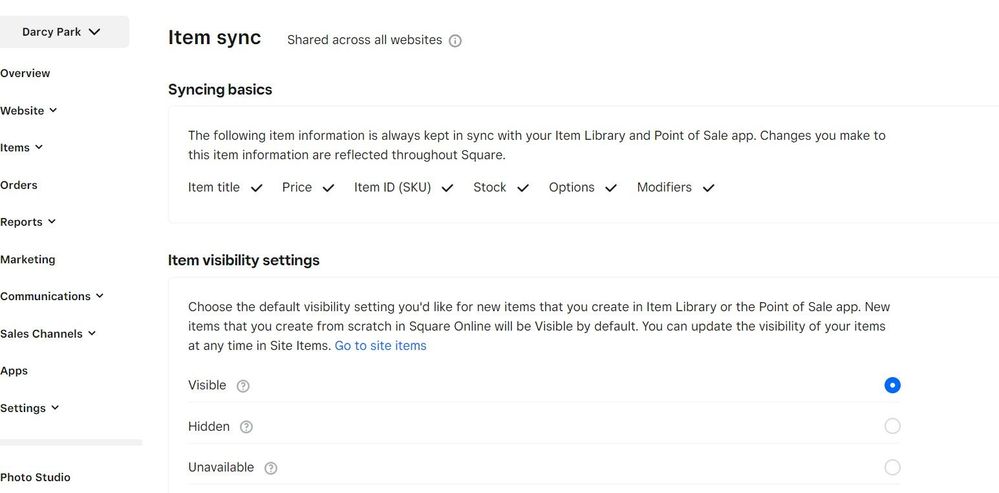
Task: Click the checkmark beside Item ID (SKU)
Action: (x=447, y=188)
